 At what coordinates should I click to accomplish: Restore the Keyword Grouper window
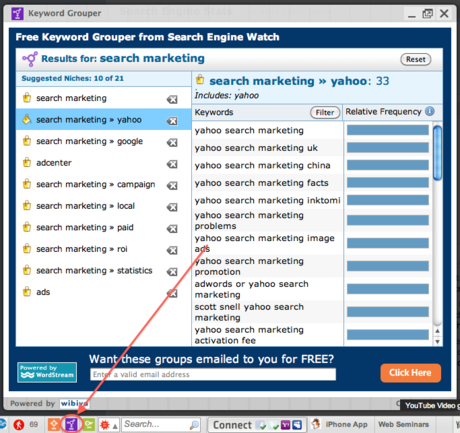tap(427, 14)
